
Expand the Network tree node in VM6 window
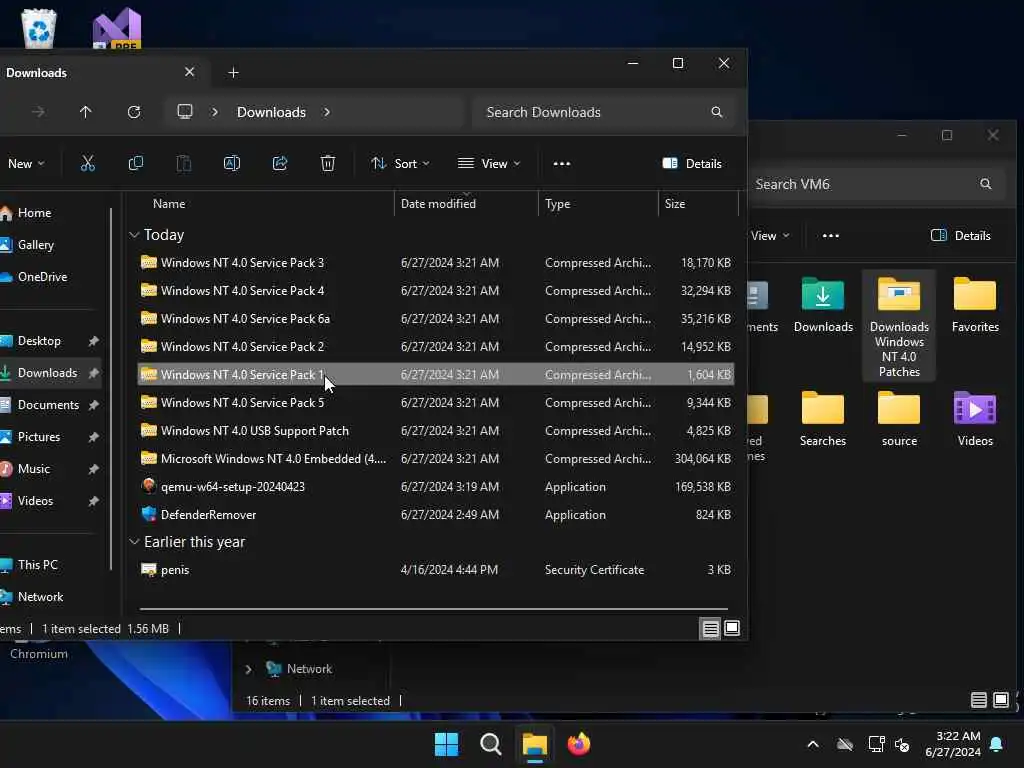pos(248,669)
